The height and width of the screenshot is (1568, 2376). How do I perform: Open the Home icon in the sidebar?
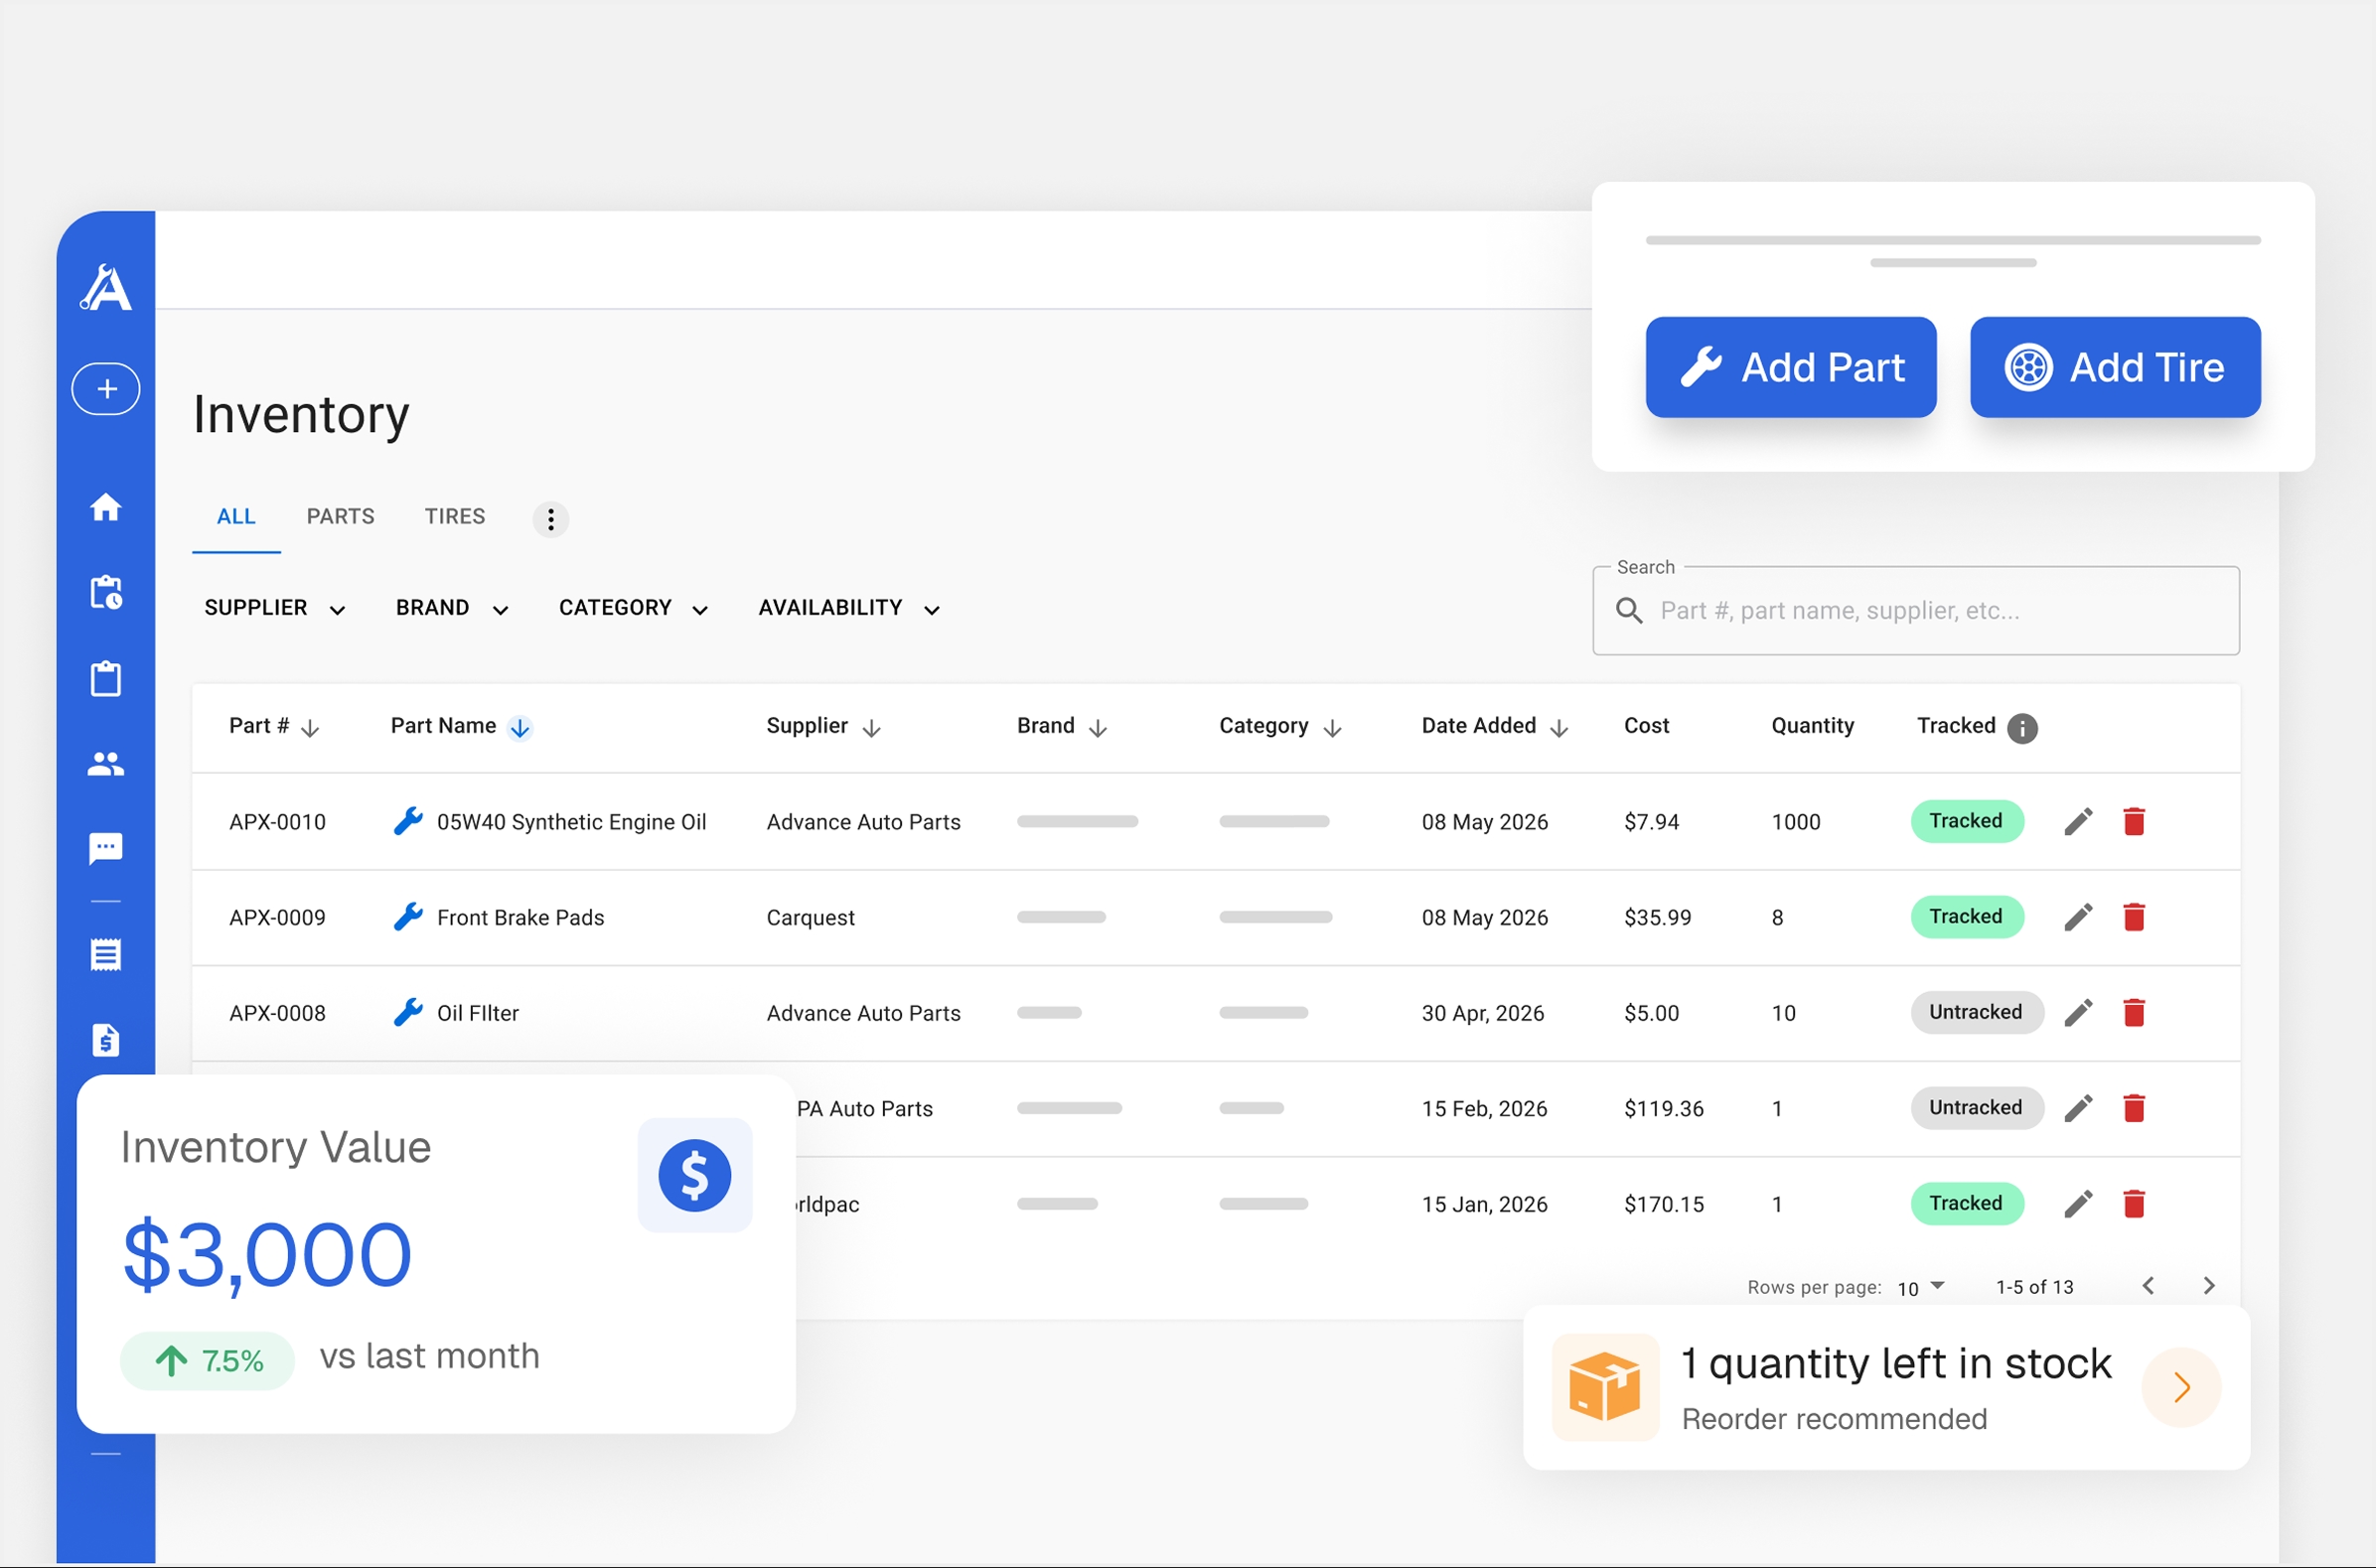(x=106, y=507)
